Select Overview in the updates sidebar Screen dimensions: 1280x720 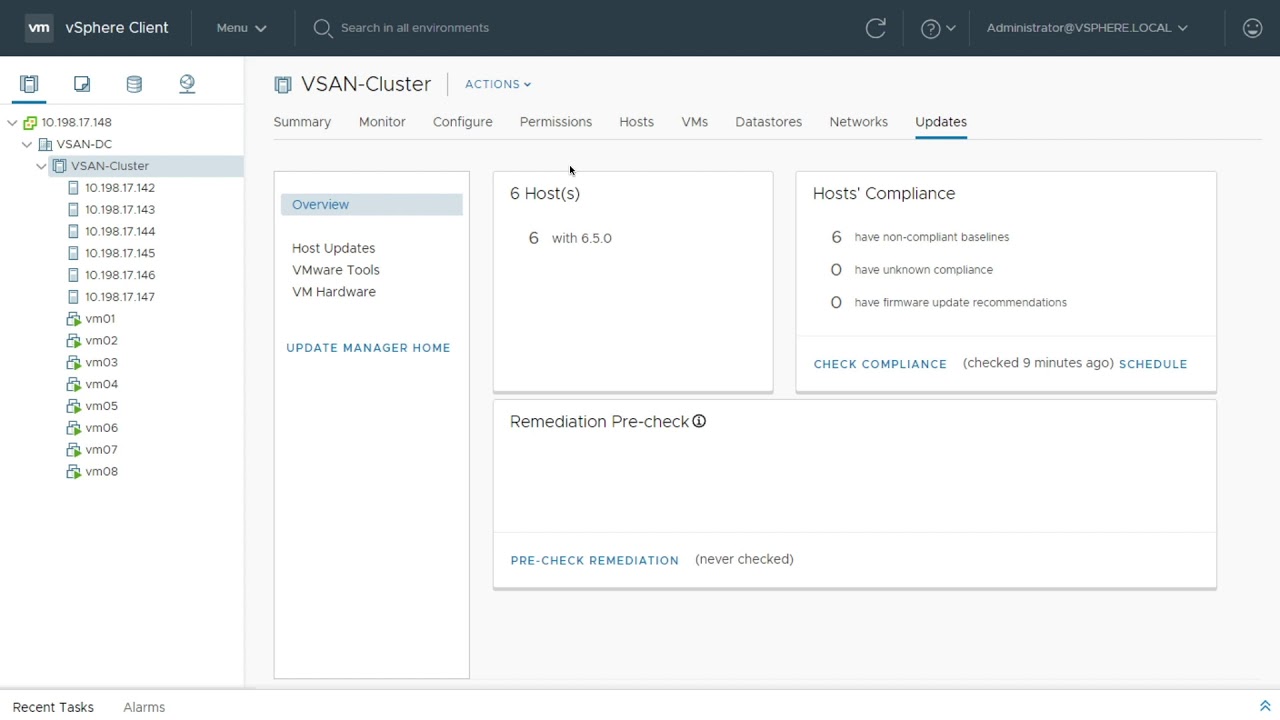coord(371,204)
